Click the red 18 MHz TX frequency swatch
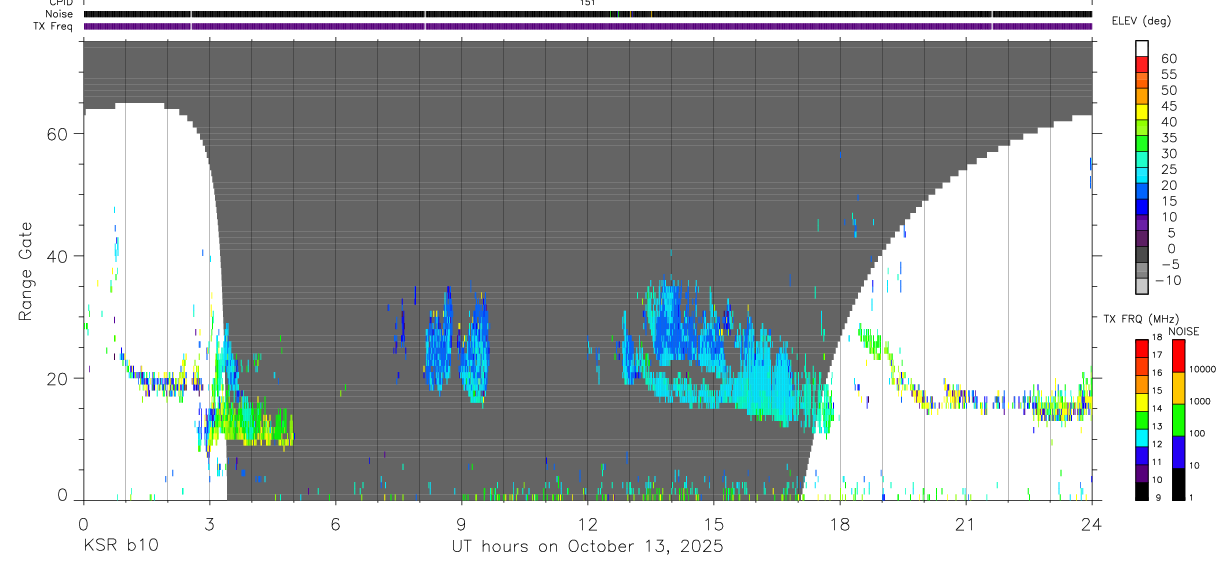The width and height of the screenshot is (1228, 567). pos(1142,348)
